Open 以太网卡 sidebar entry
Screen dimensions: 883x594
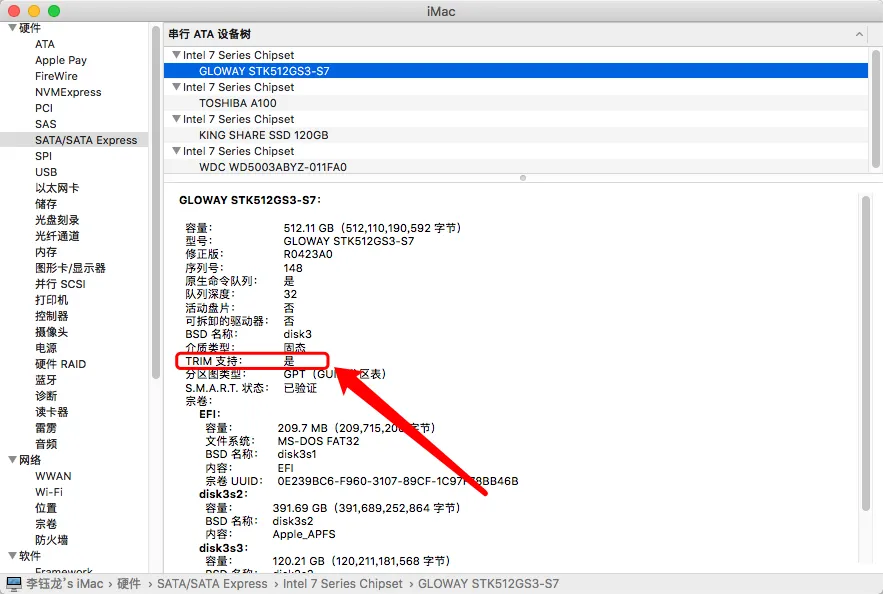click(57, 188)
